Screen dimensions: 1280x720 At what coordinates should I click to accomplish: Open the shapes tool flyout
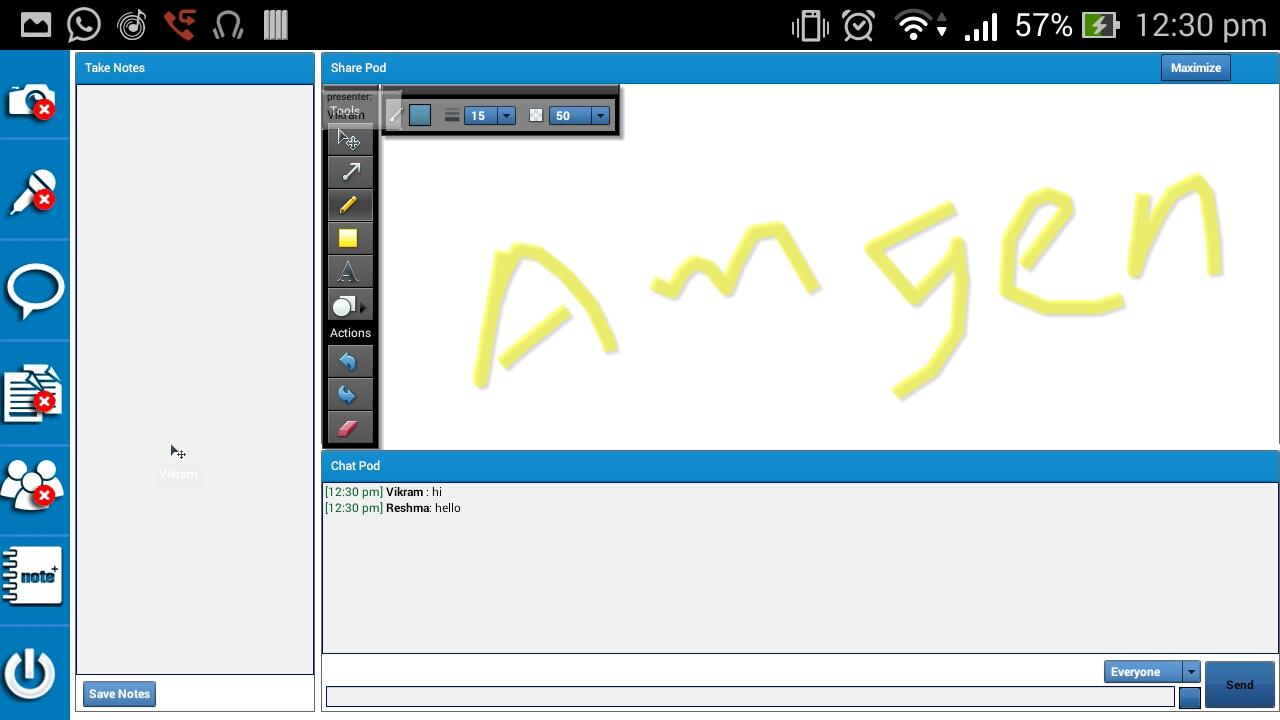coord(350,305)
